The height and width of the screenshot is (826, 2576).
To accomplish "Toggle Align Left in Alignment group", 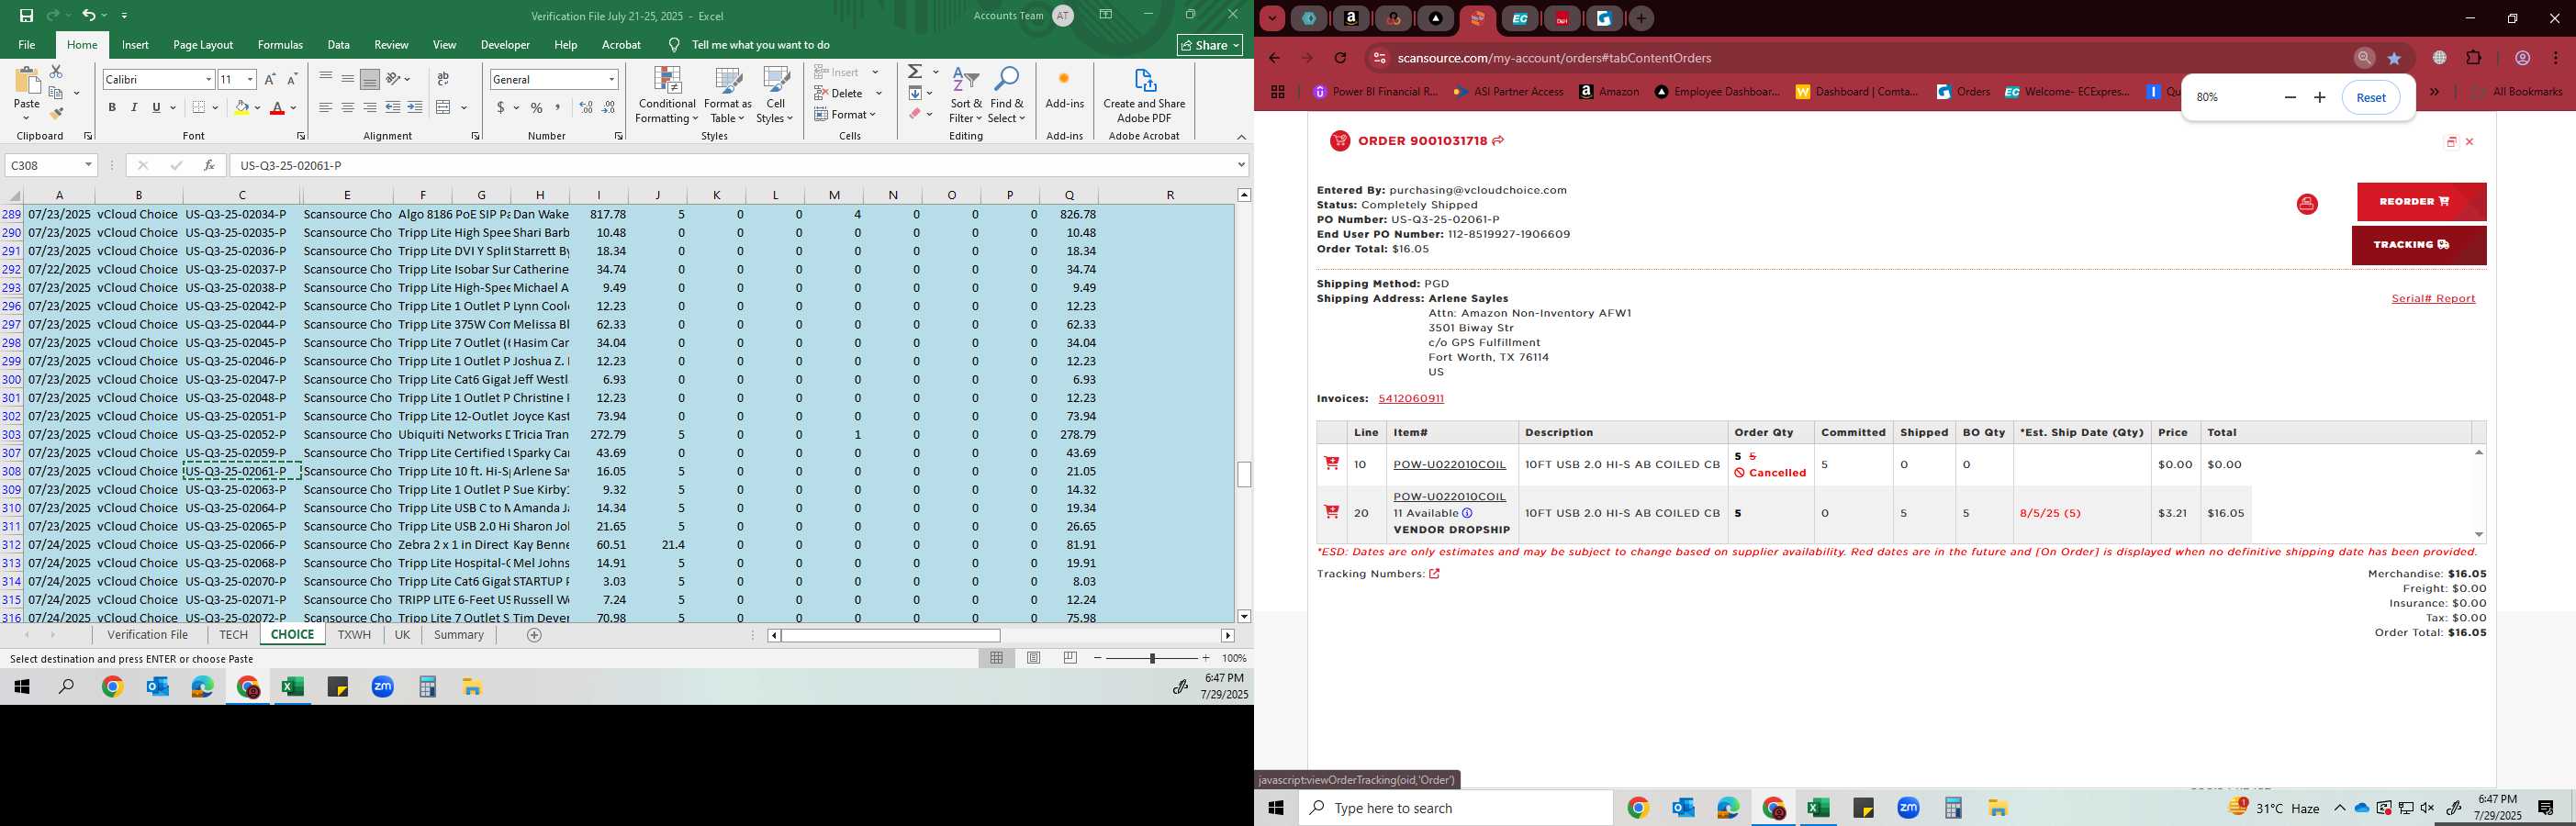I will 326,107.
